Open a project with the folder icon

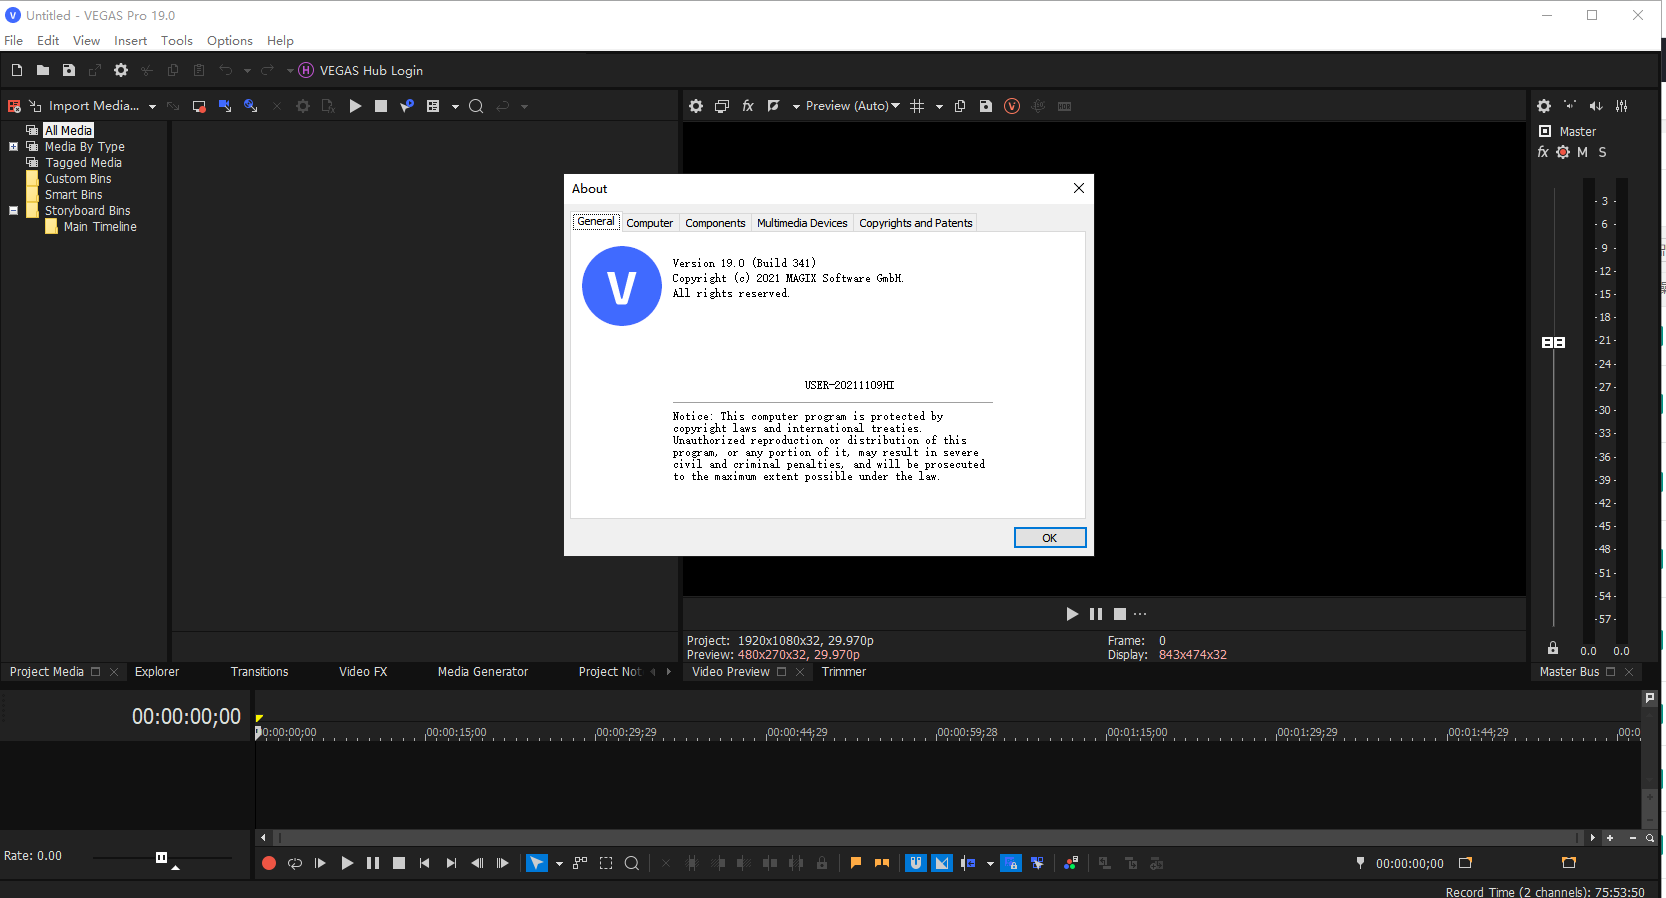point(43,70)
